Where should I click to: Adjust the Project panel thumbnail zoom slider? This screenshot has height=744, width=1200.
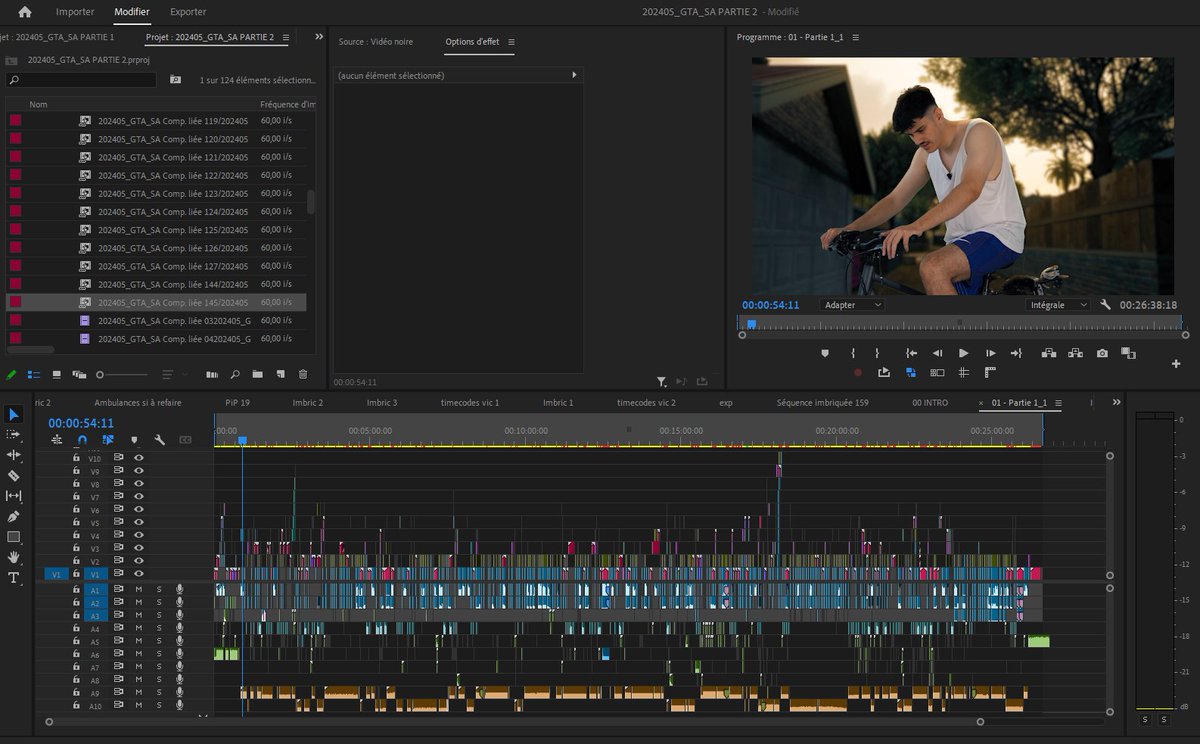tap(122, 374)
